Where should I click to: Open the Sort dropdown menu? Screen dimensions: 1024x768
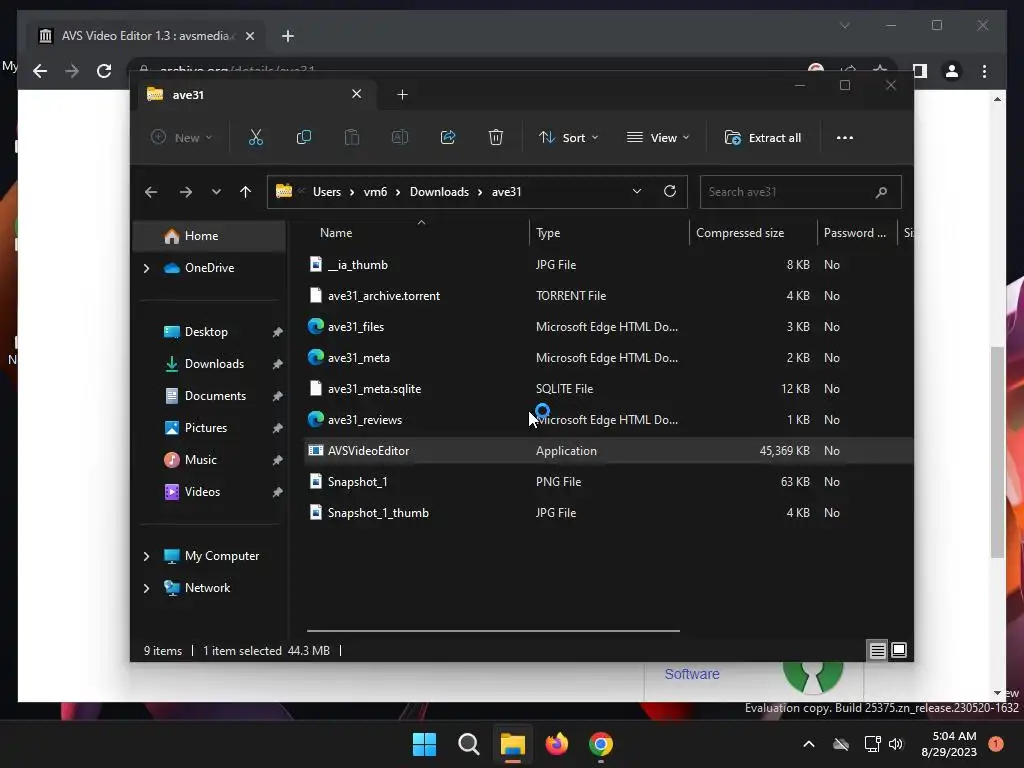coord(568,137)
